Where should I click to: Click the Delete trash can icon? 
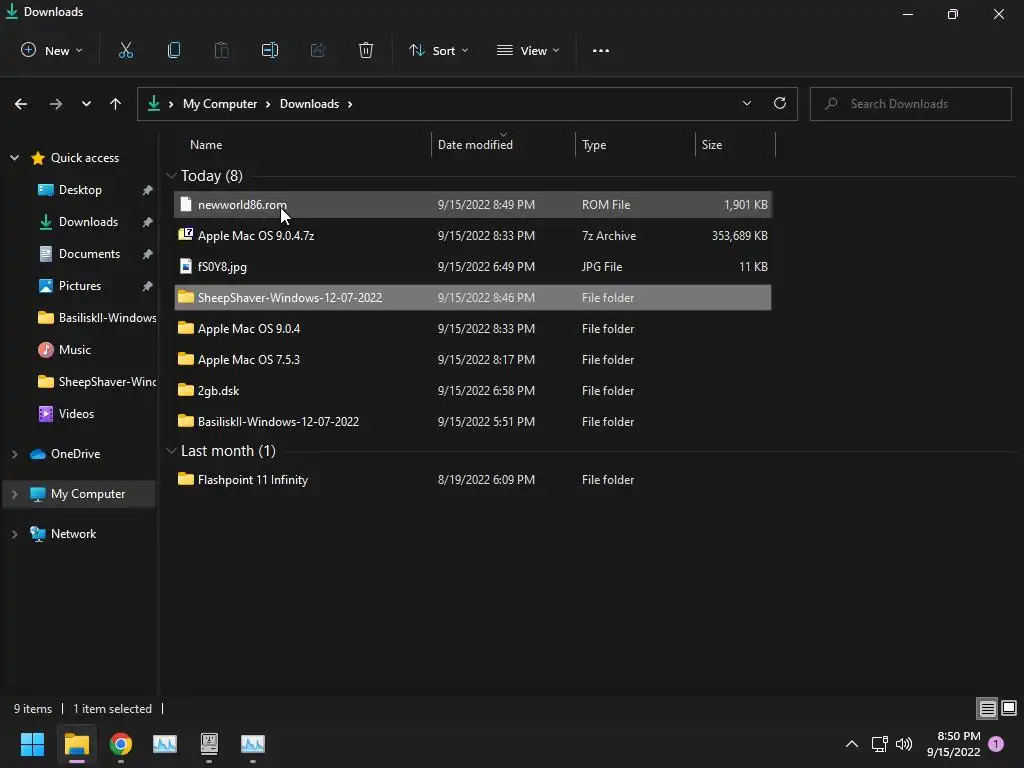click(366, 50)
